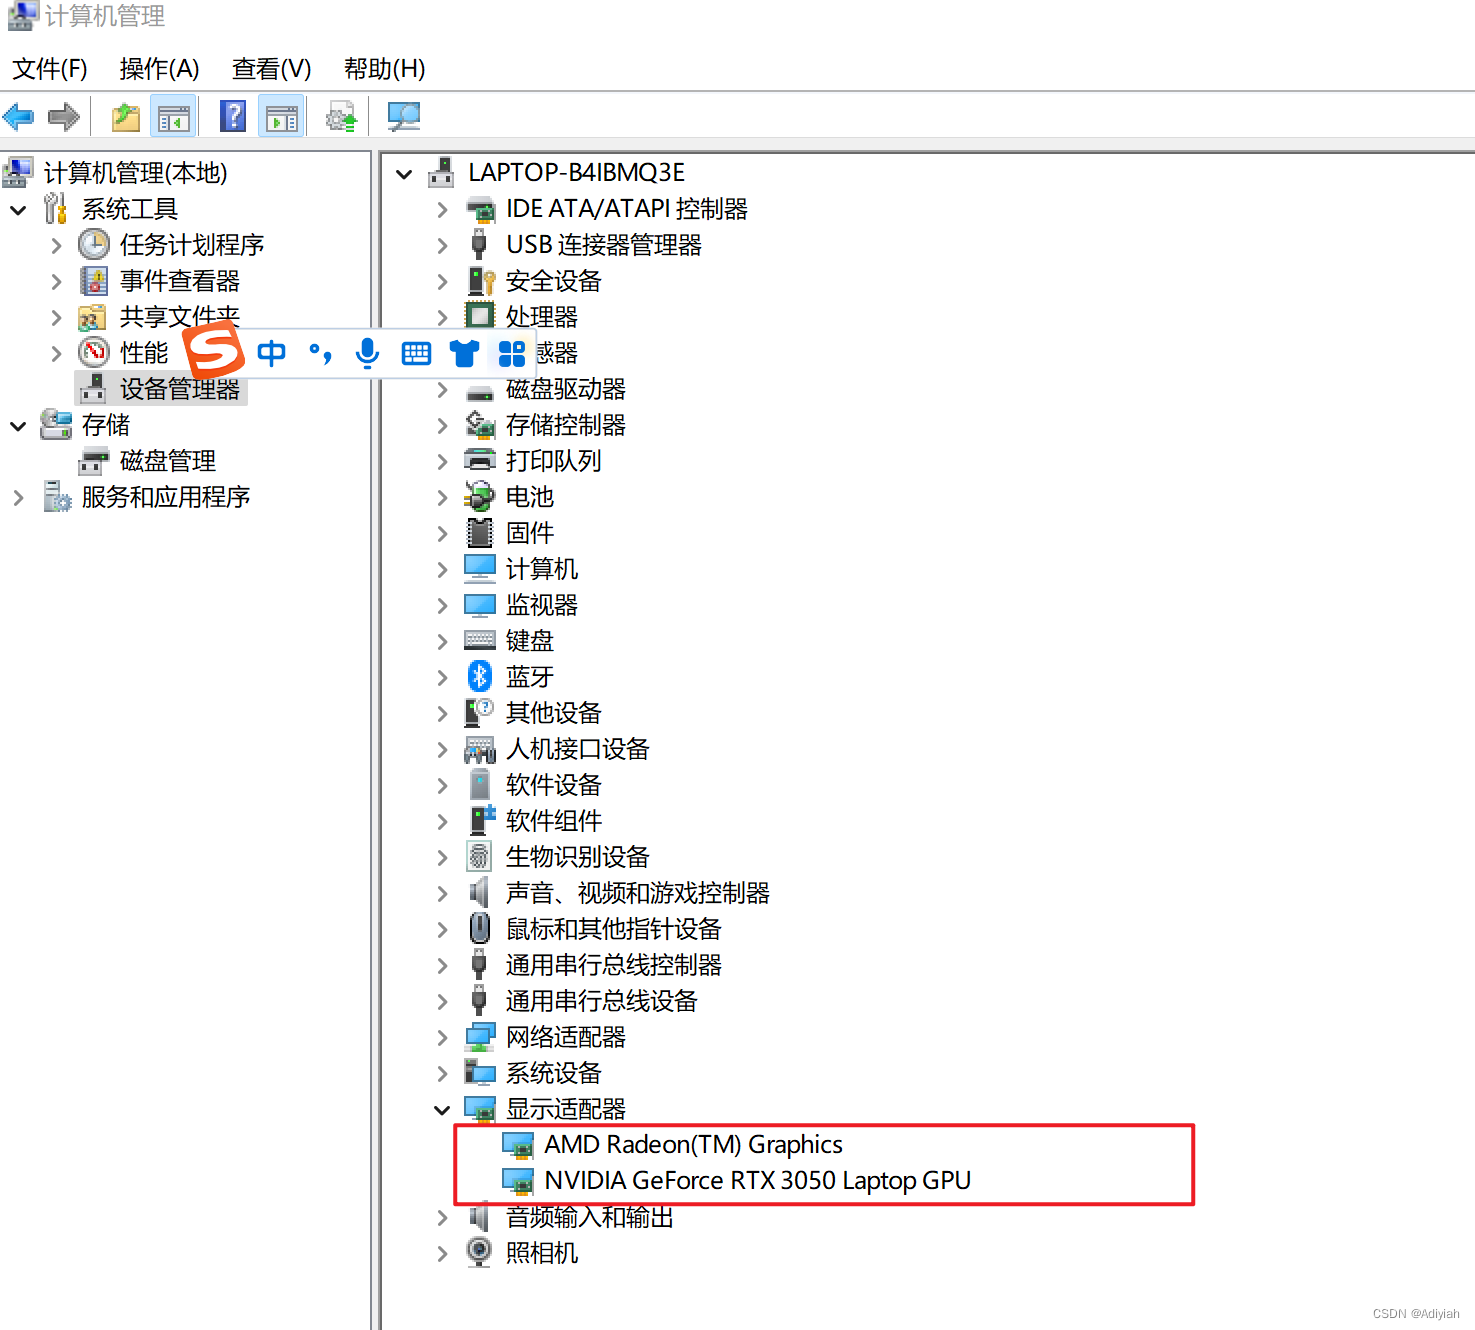Toggle the Show/Hide console tree icon
This screenshot has width=1475, height=1330.
point(174,117)
